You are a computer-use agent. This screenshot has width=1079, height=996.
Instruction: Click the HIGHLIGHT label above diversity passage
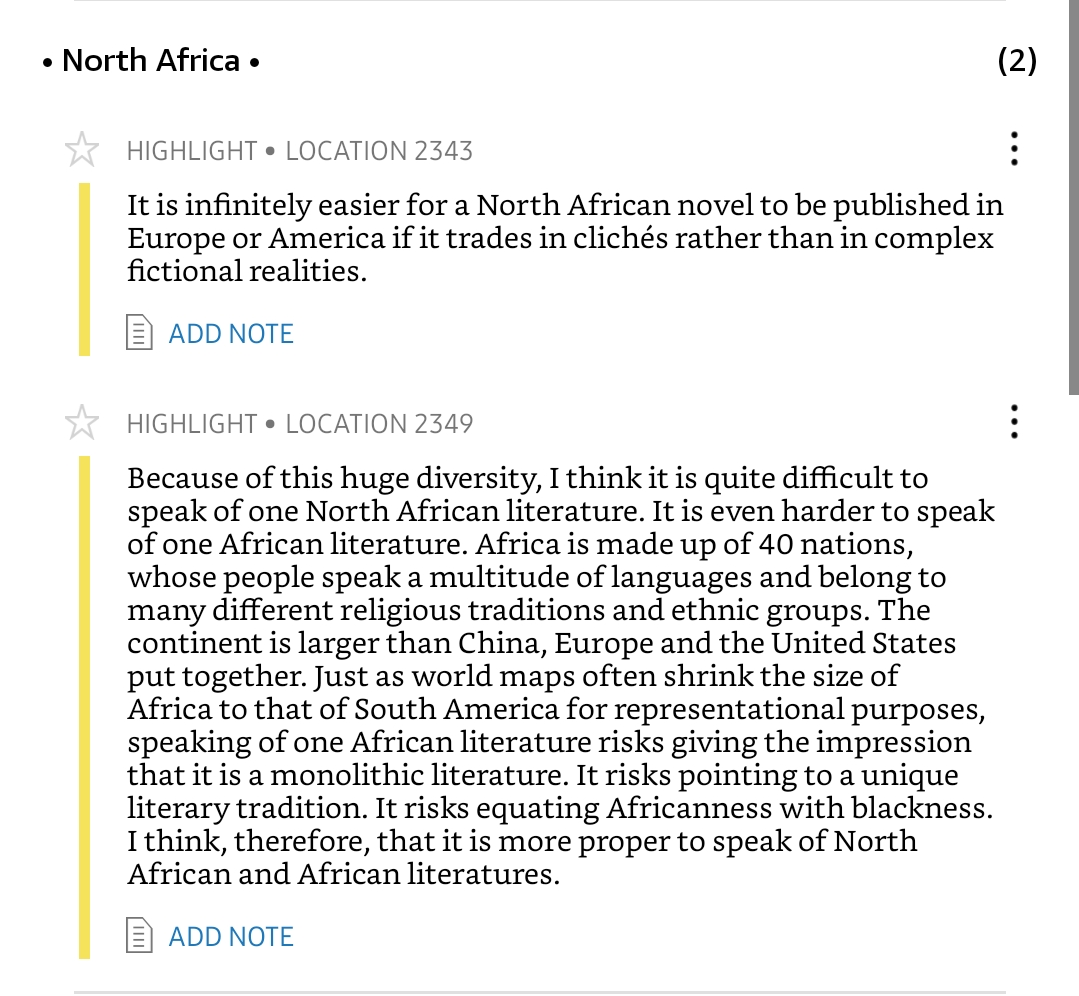click(192, 424)
